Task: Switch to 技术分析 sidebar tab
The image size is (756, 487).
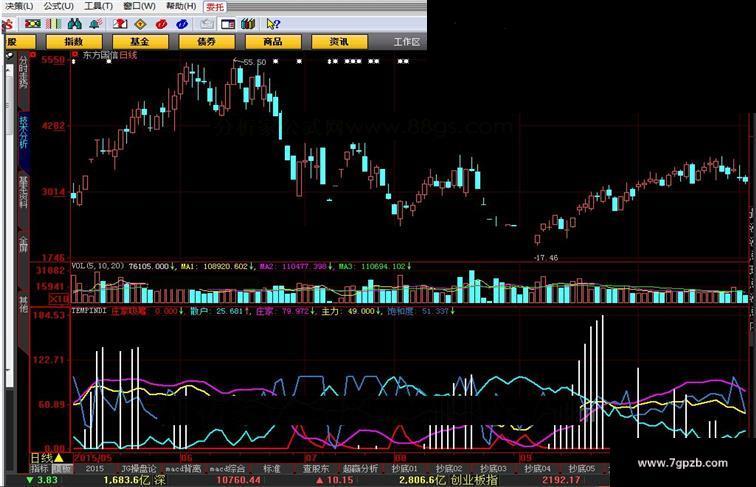Action: 24,131
